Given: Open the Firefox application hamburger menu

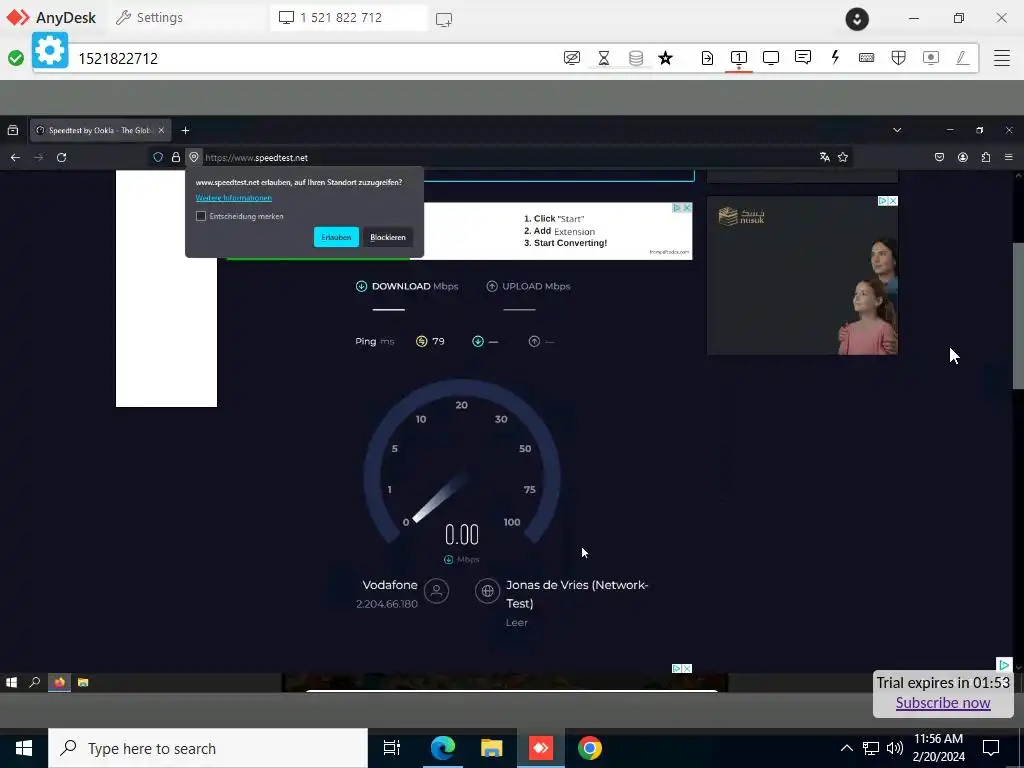Looking at the screenshot, I should click(1009, 157).
